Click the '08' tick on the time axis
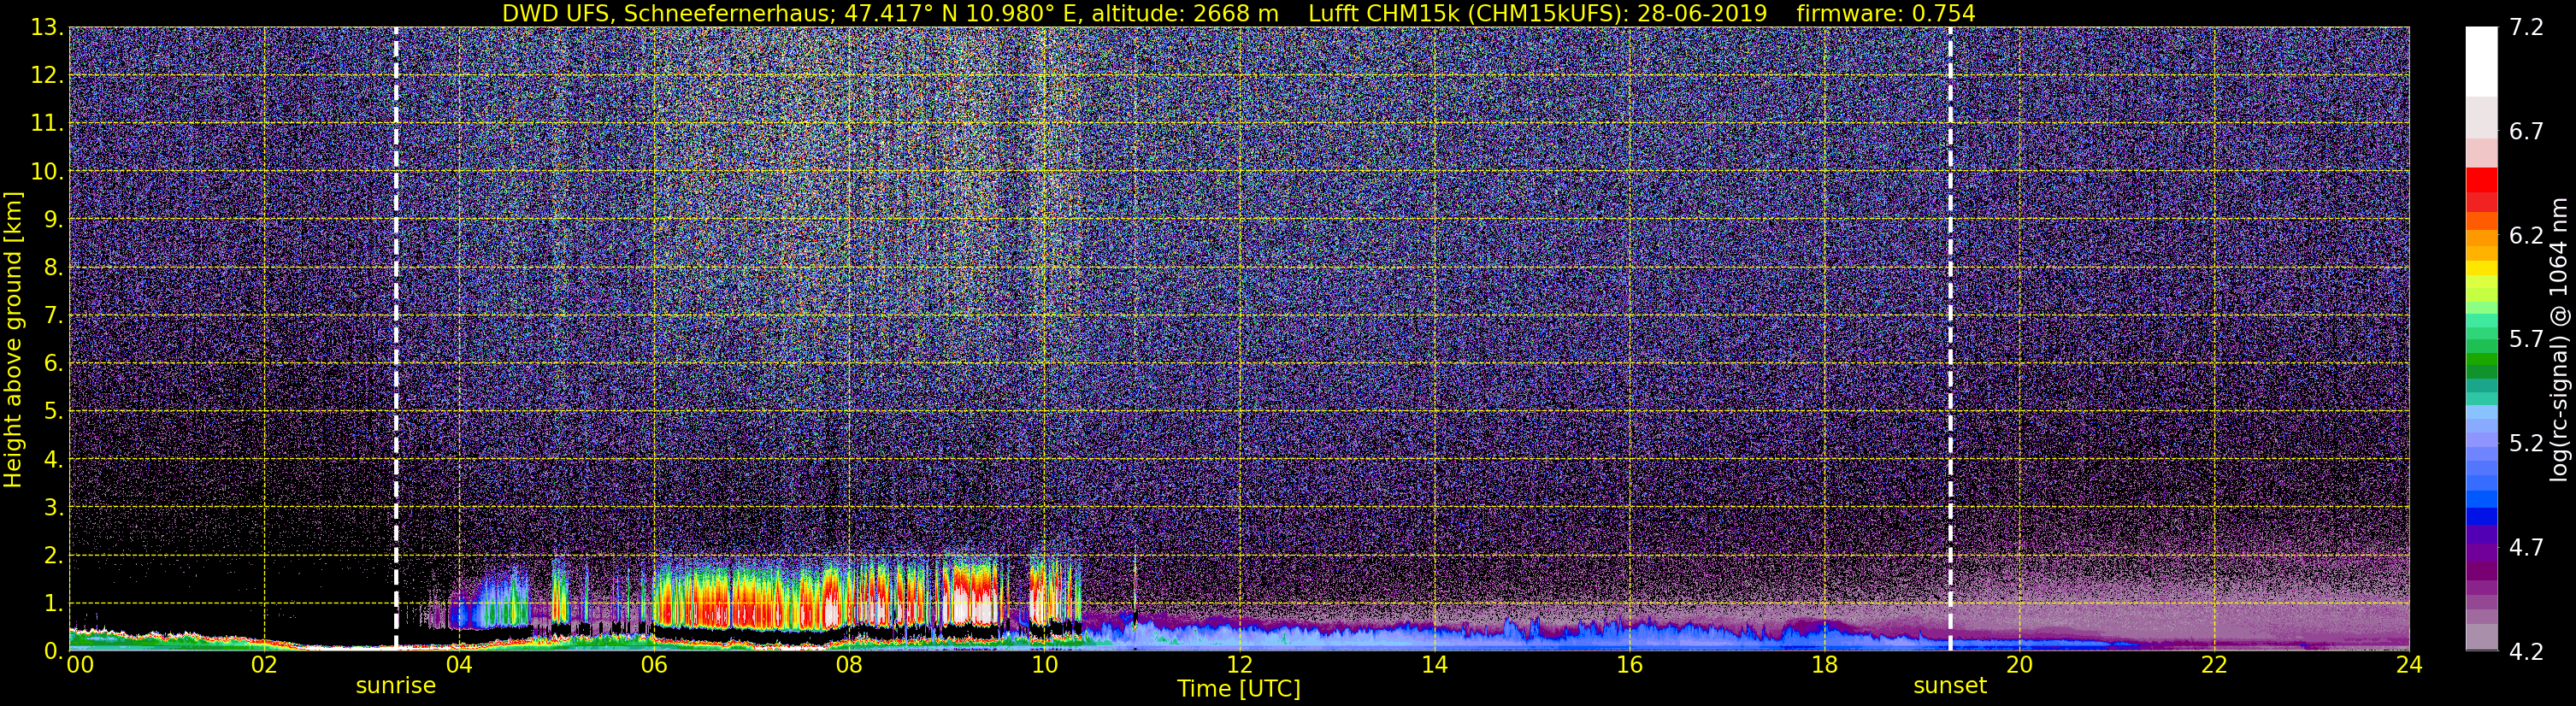 point(849,665)
